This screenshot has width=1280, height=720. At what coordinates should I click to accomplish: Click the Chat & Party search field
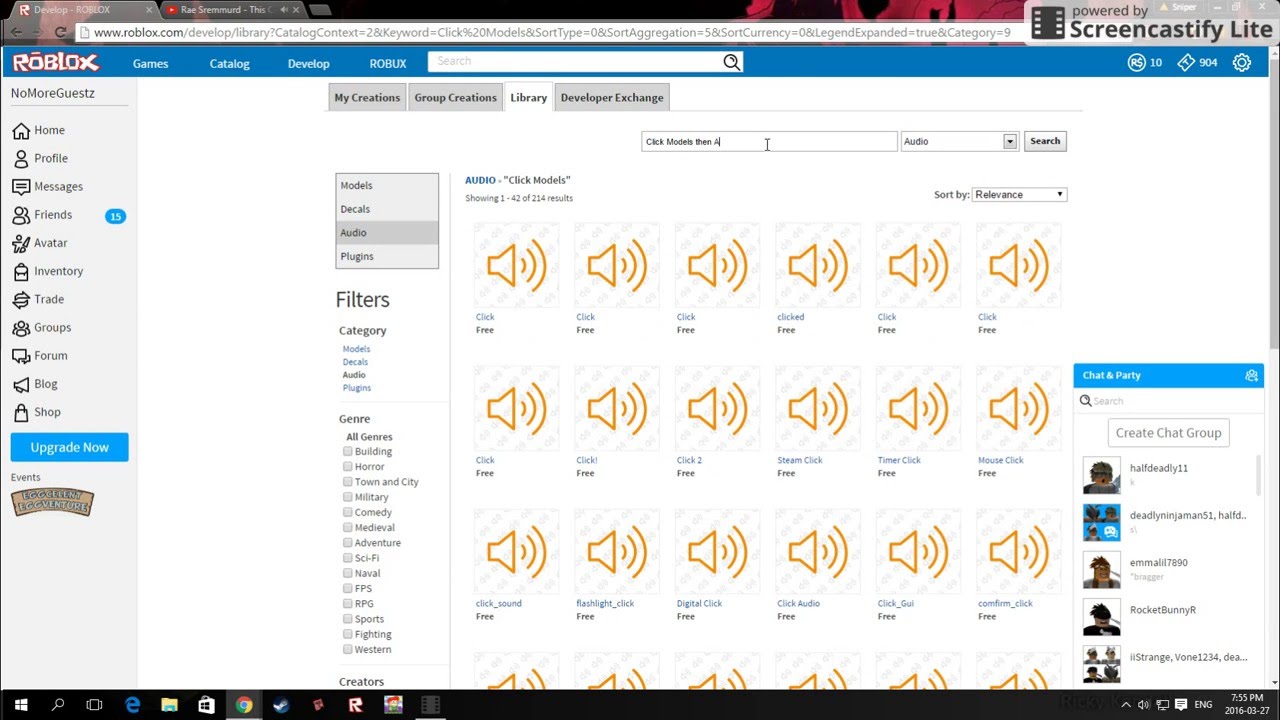[x=1168, y=401]
